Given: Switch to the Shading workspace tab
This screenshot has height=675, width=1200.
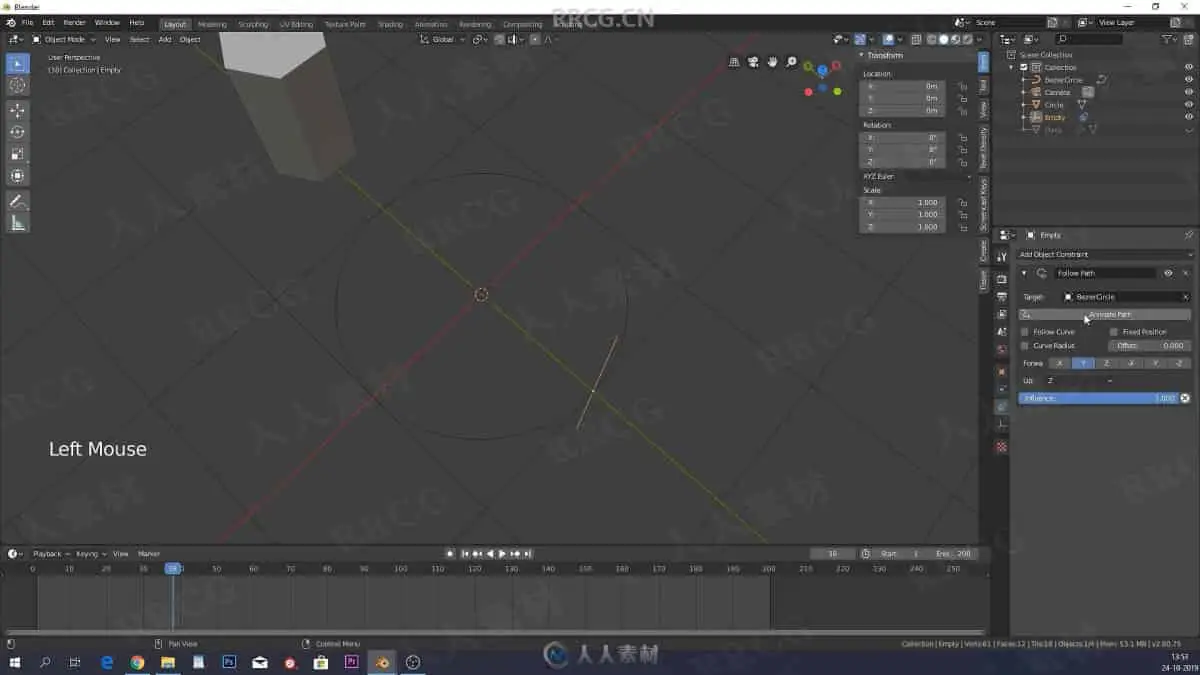Looking at the screenshot, I should (390, 24).
